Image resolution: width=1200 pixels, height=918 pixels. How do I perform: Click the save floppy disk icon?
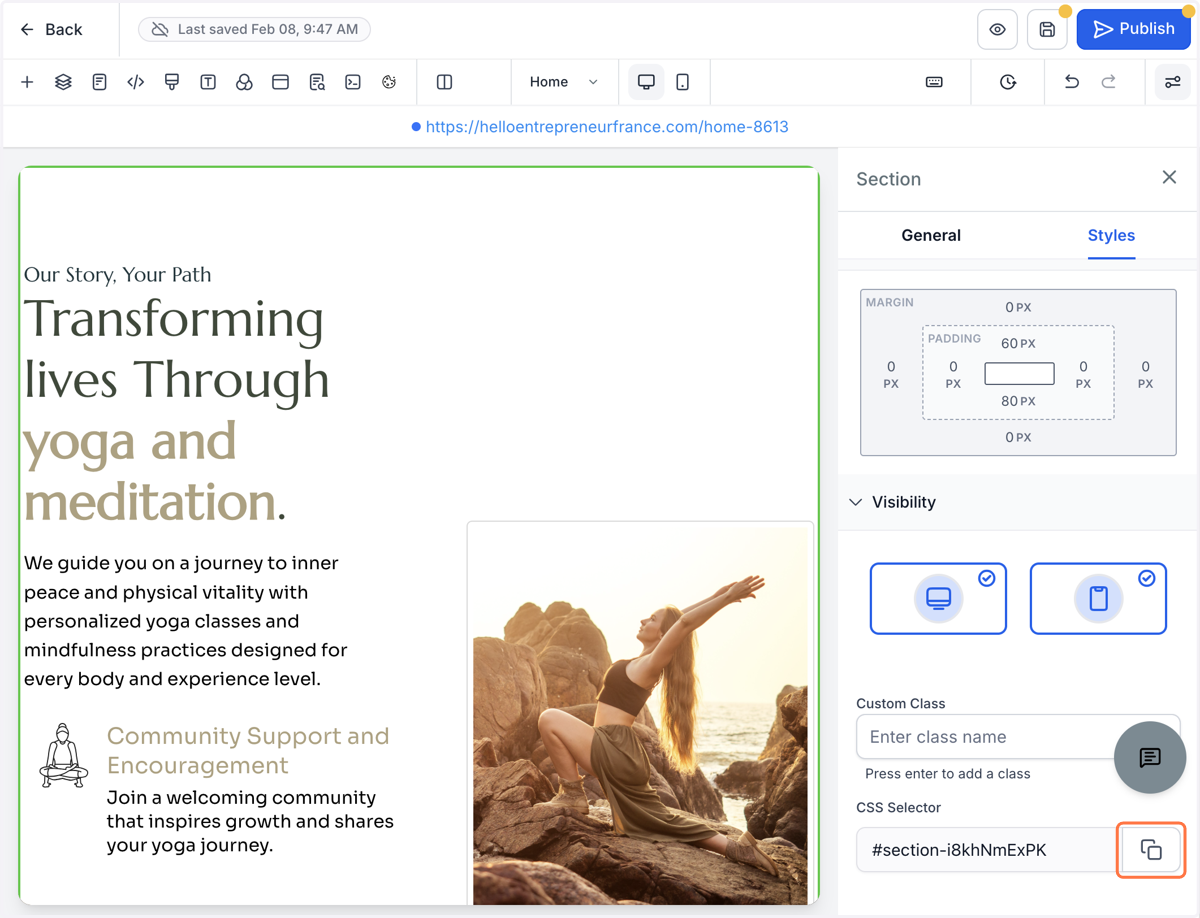point(1047,30)
